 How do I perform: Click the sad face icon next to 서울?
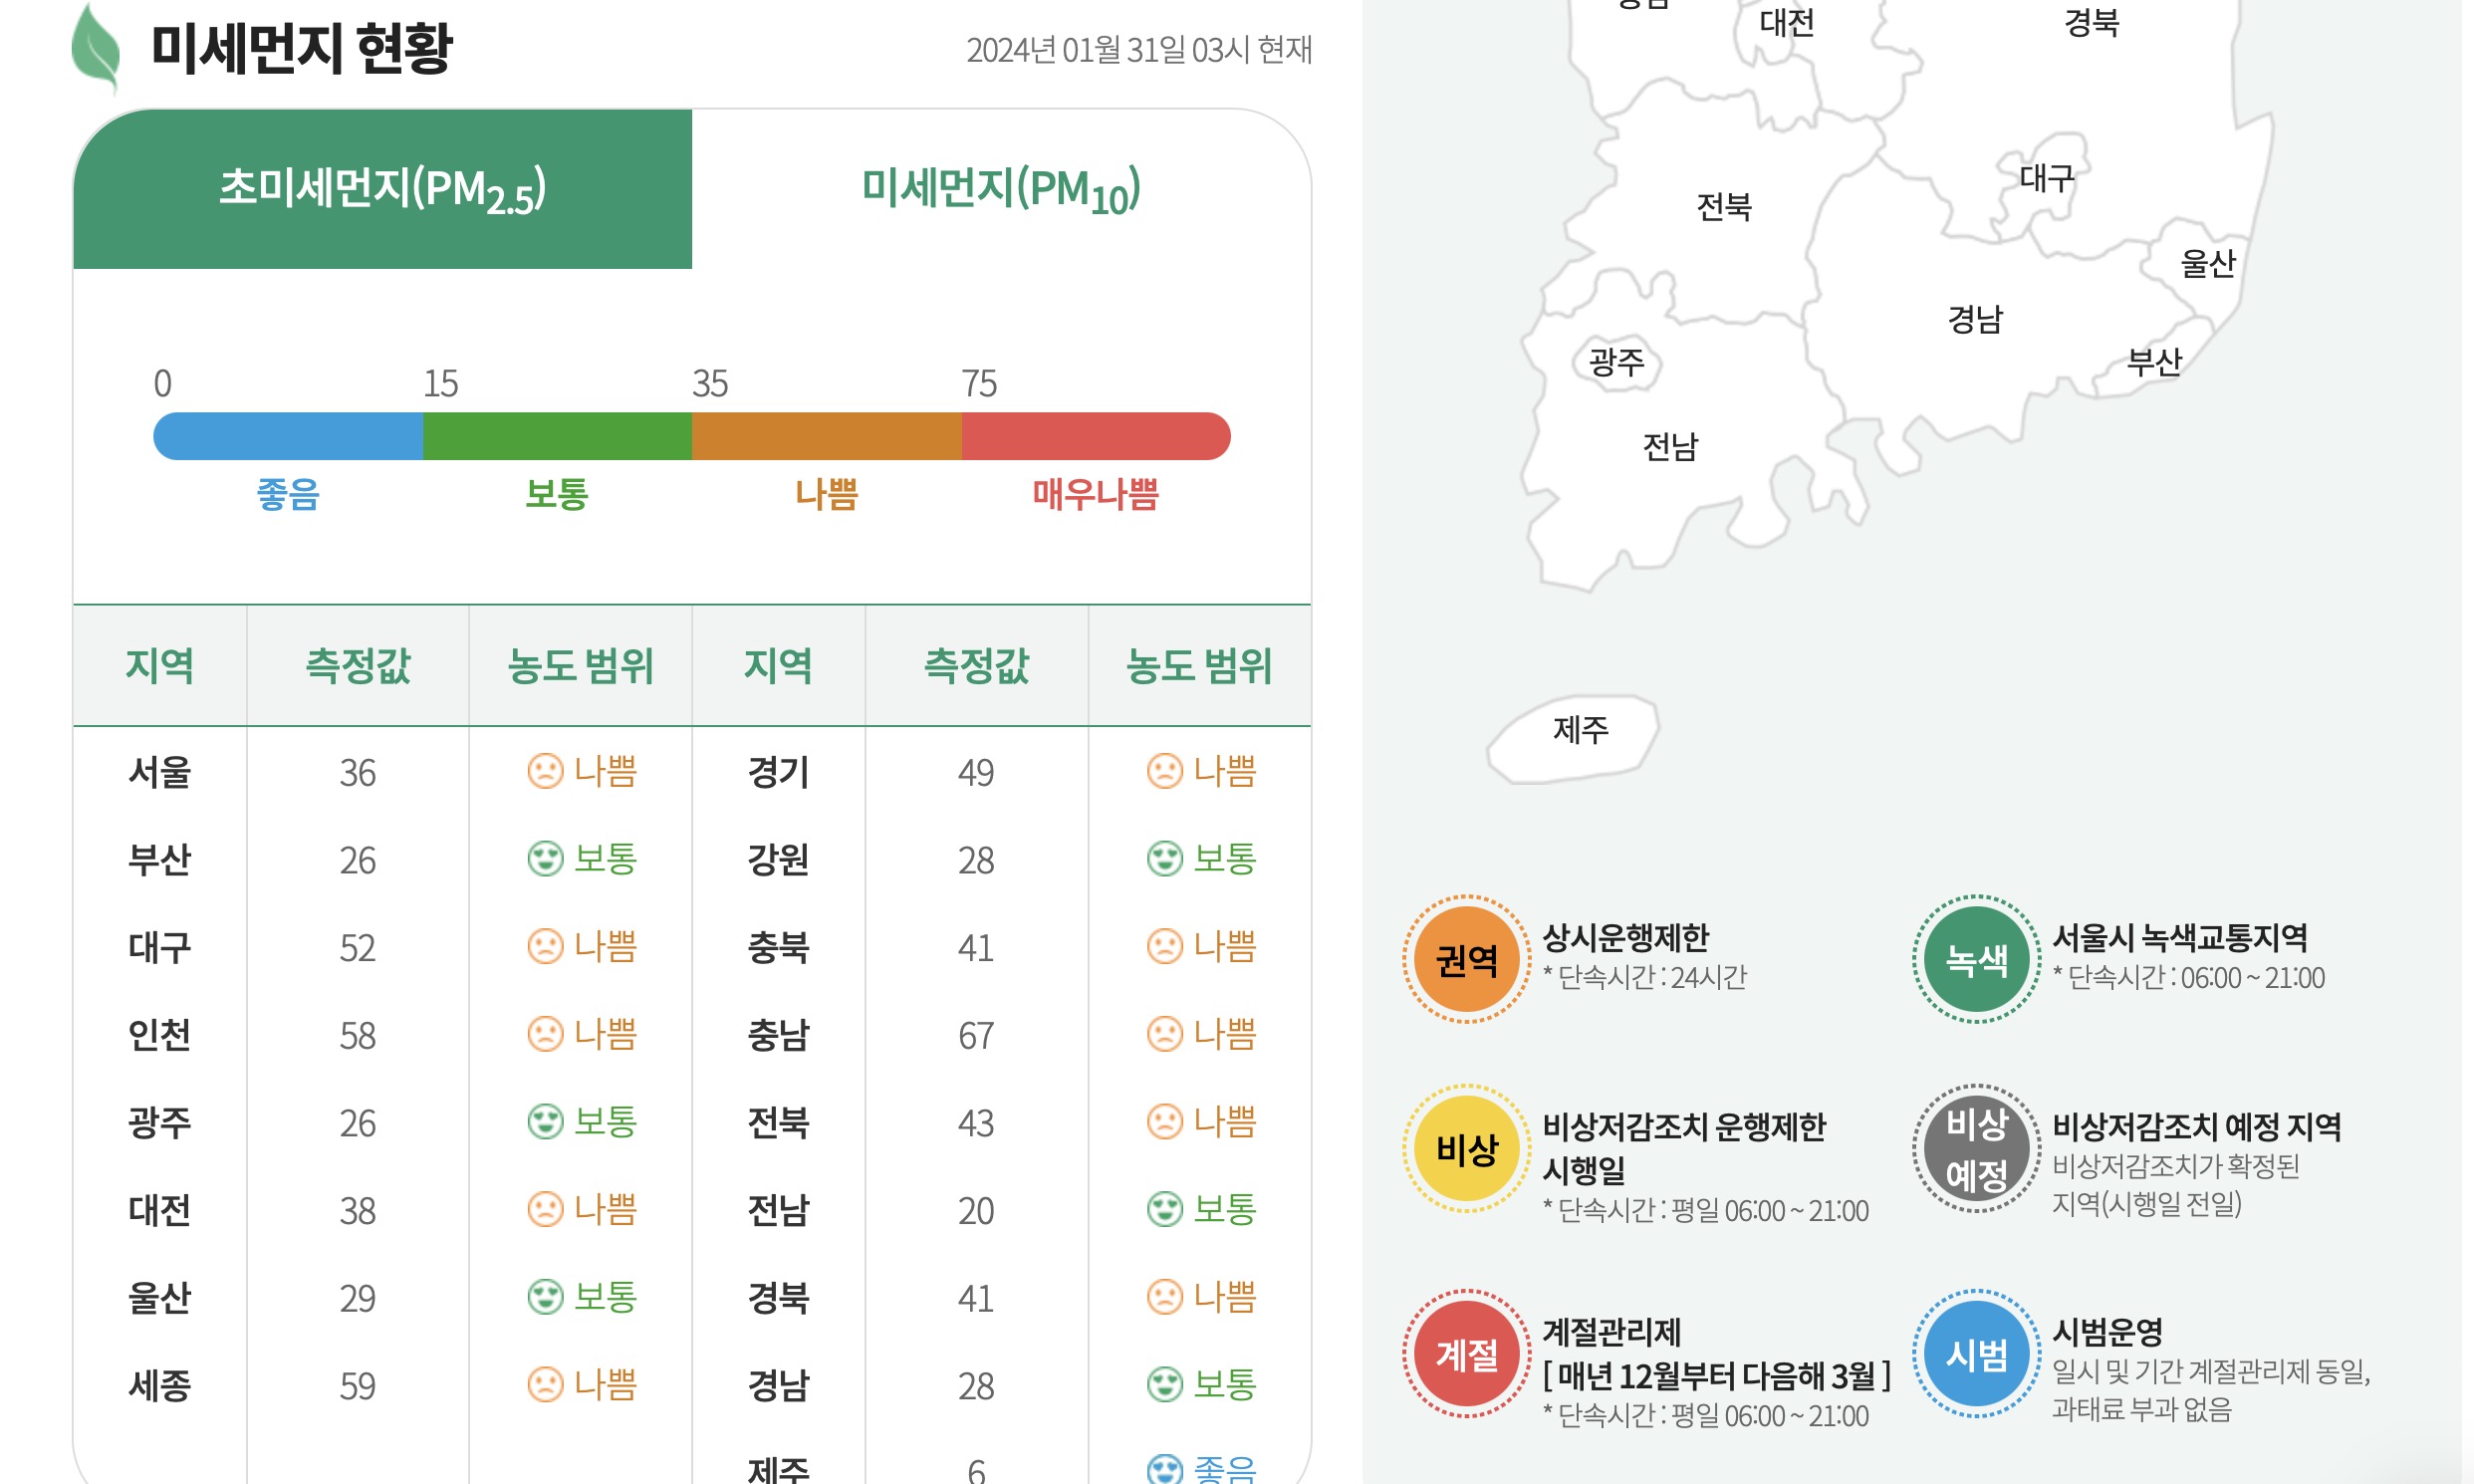coord(546,770)
